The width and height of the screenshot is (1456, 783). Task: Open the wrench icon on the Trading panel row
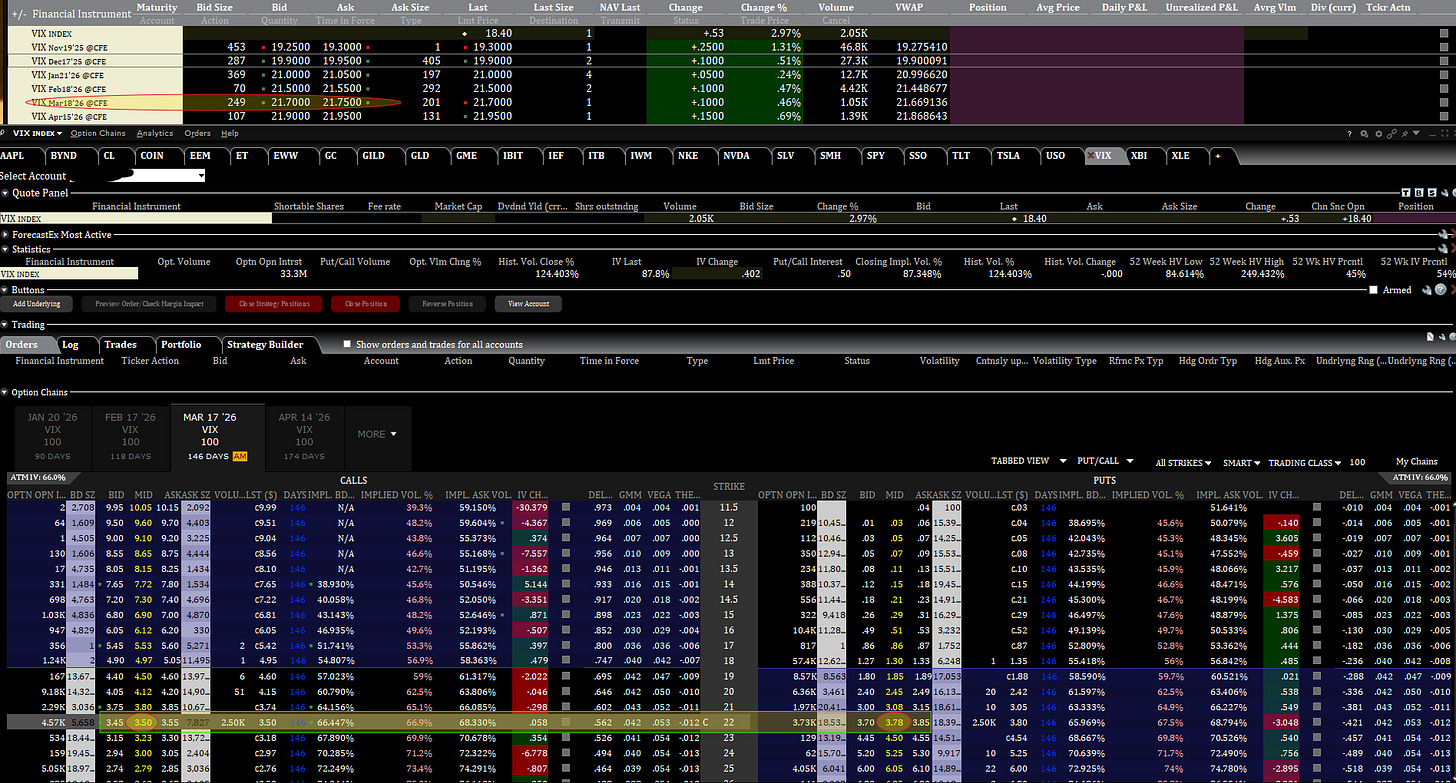click(1442, 337)
